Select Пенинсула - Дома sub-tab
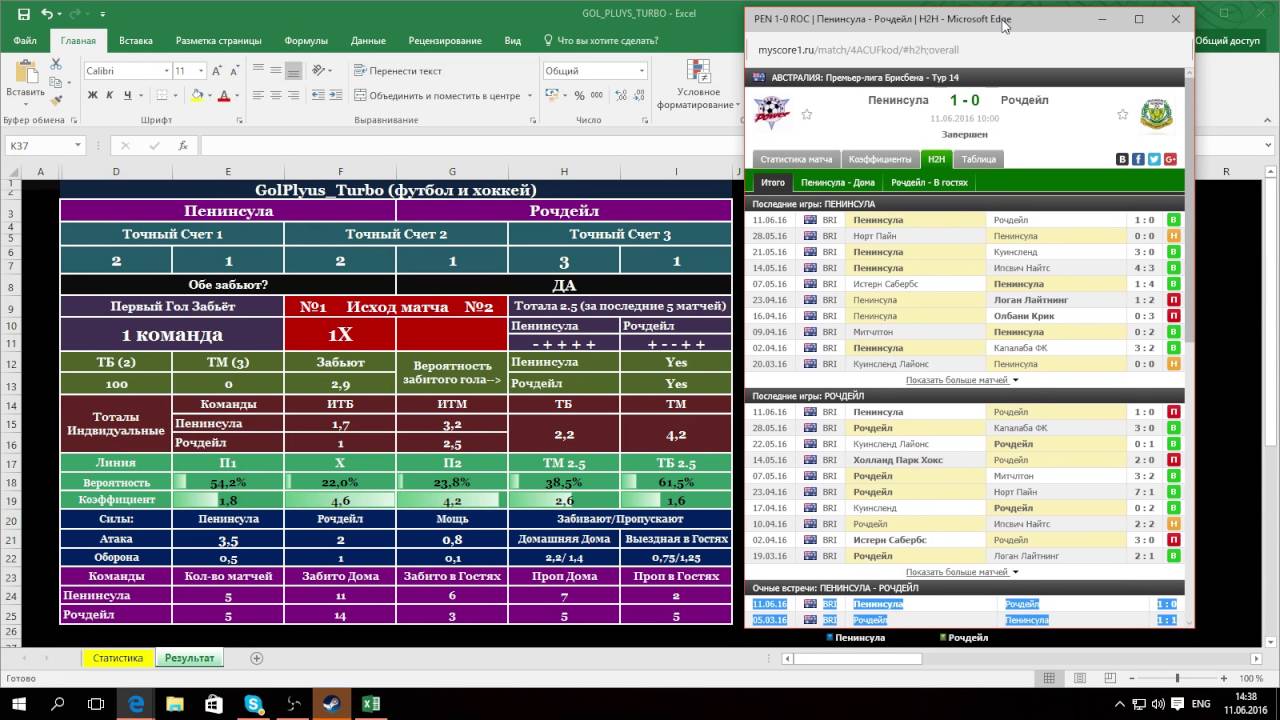The image size is (1280, 720). (838, 182)
